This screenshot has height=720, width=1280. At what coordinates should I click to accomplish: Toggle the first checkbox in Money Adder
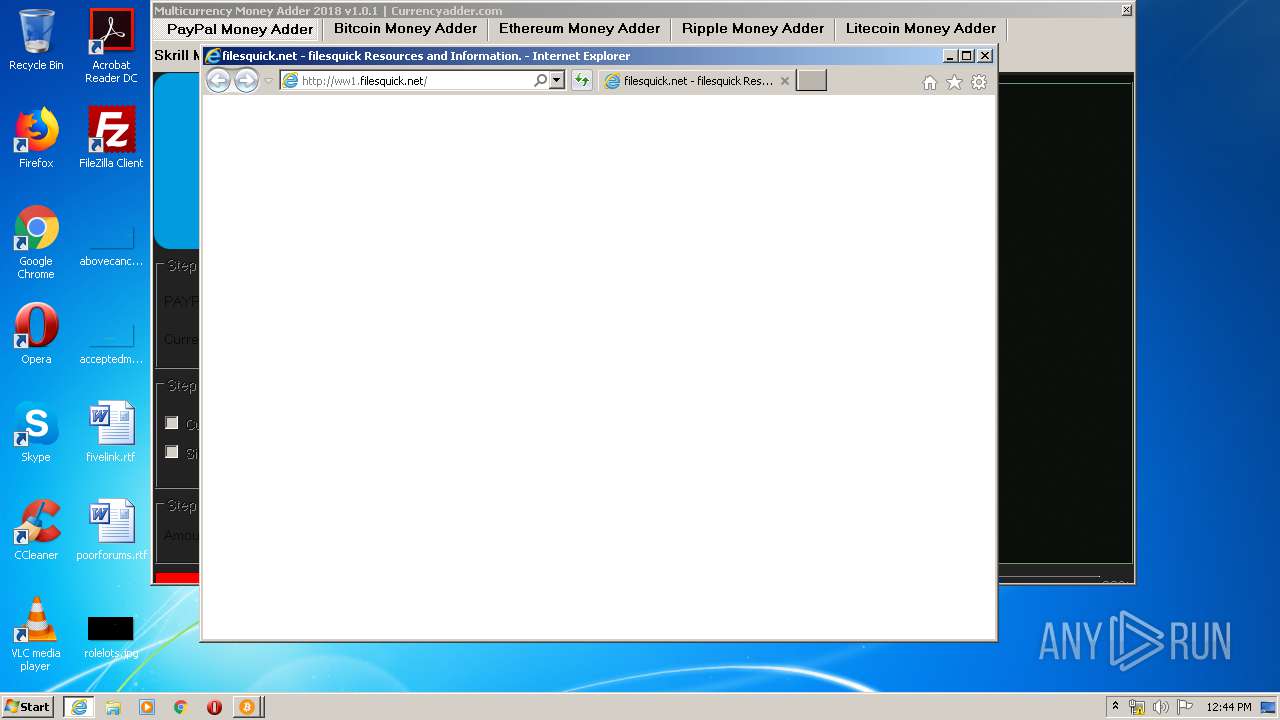[x=172, y=423]
